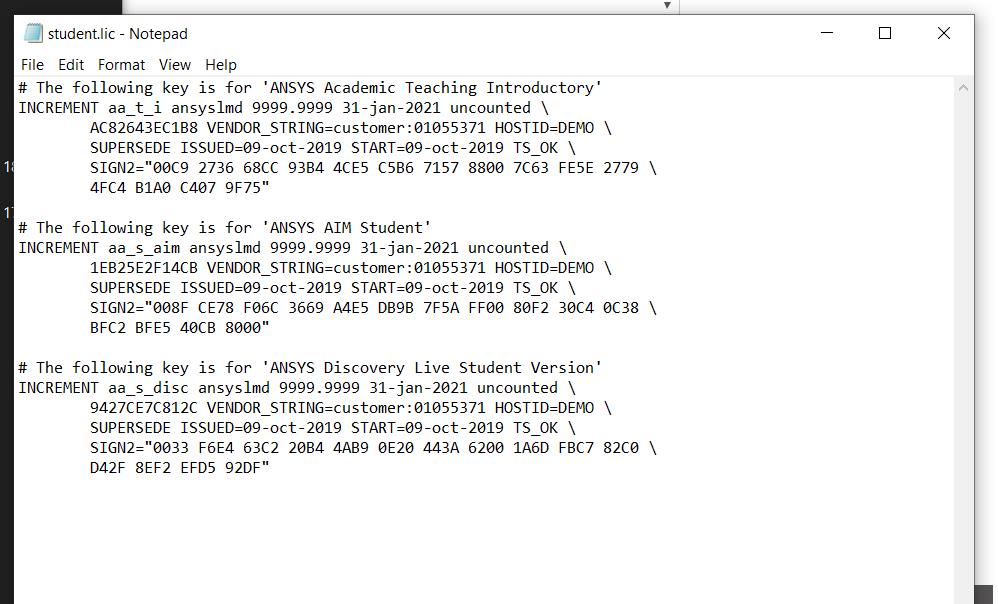Click on INCREMENT aa_s_aim line

(x=292, y=248)
